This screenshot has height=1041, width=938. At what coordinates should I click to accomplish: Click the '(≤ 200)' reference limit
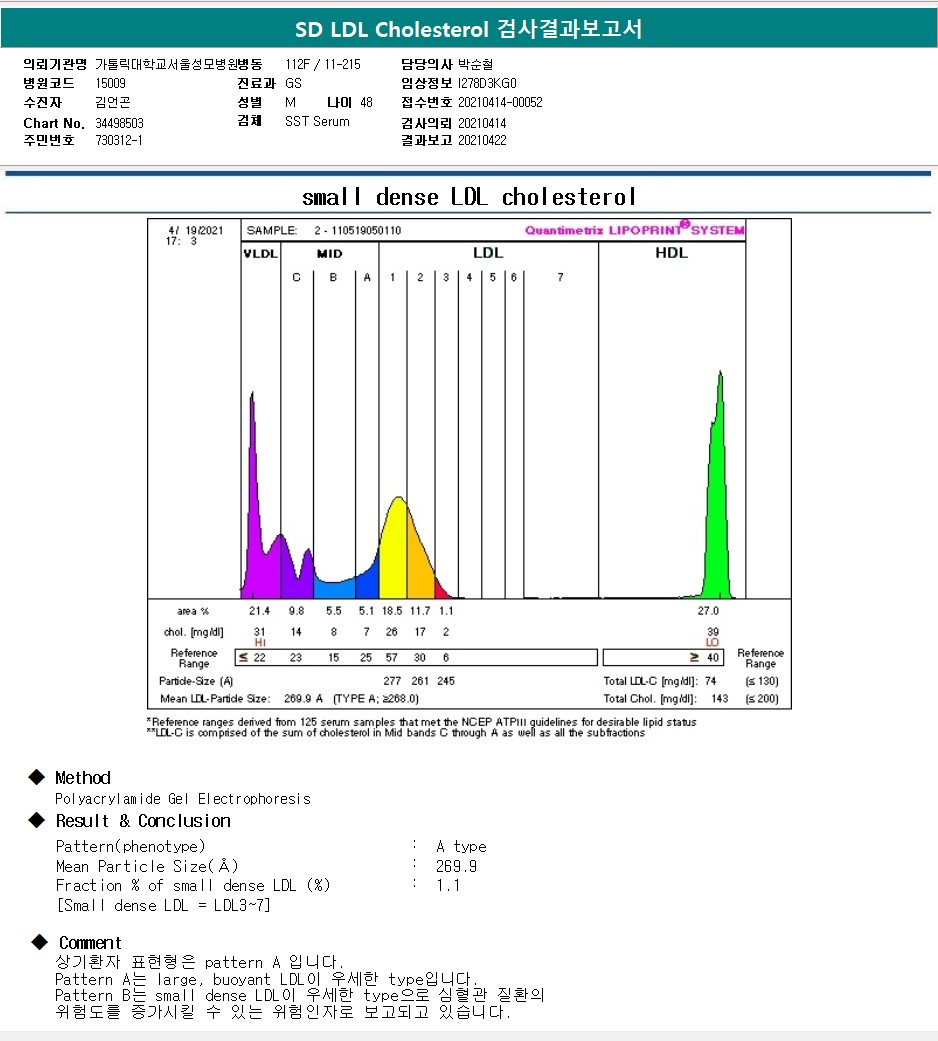click(761, 698)
